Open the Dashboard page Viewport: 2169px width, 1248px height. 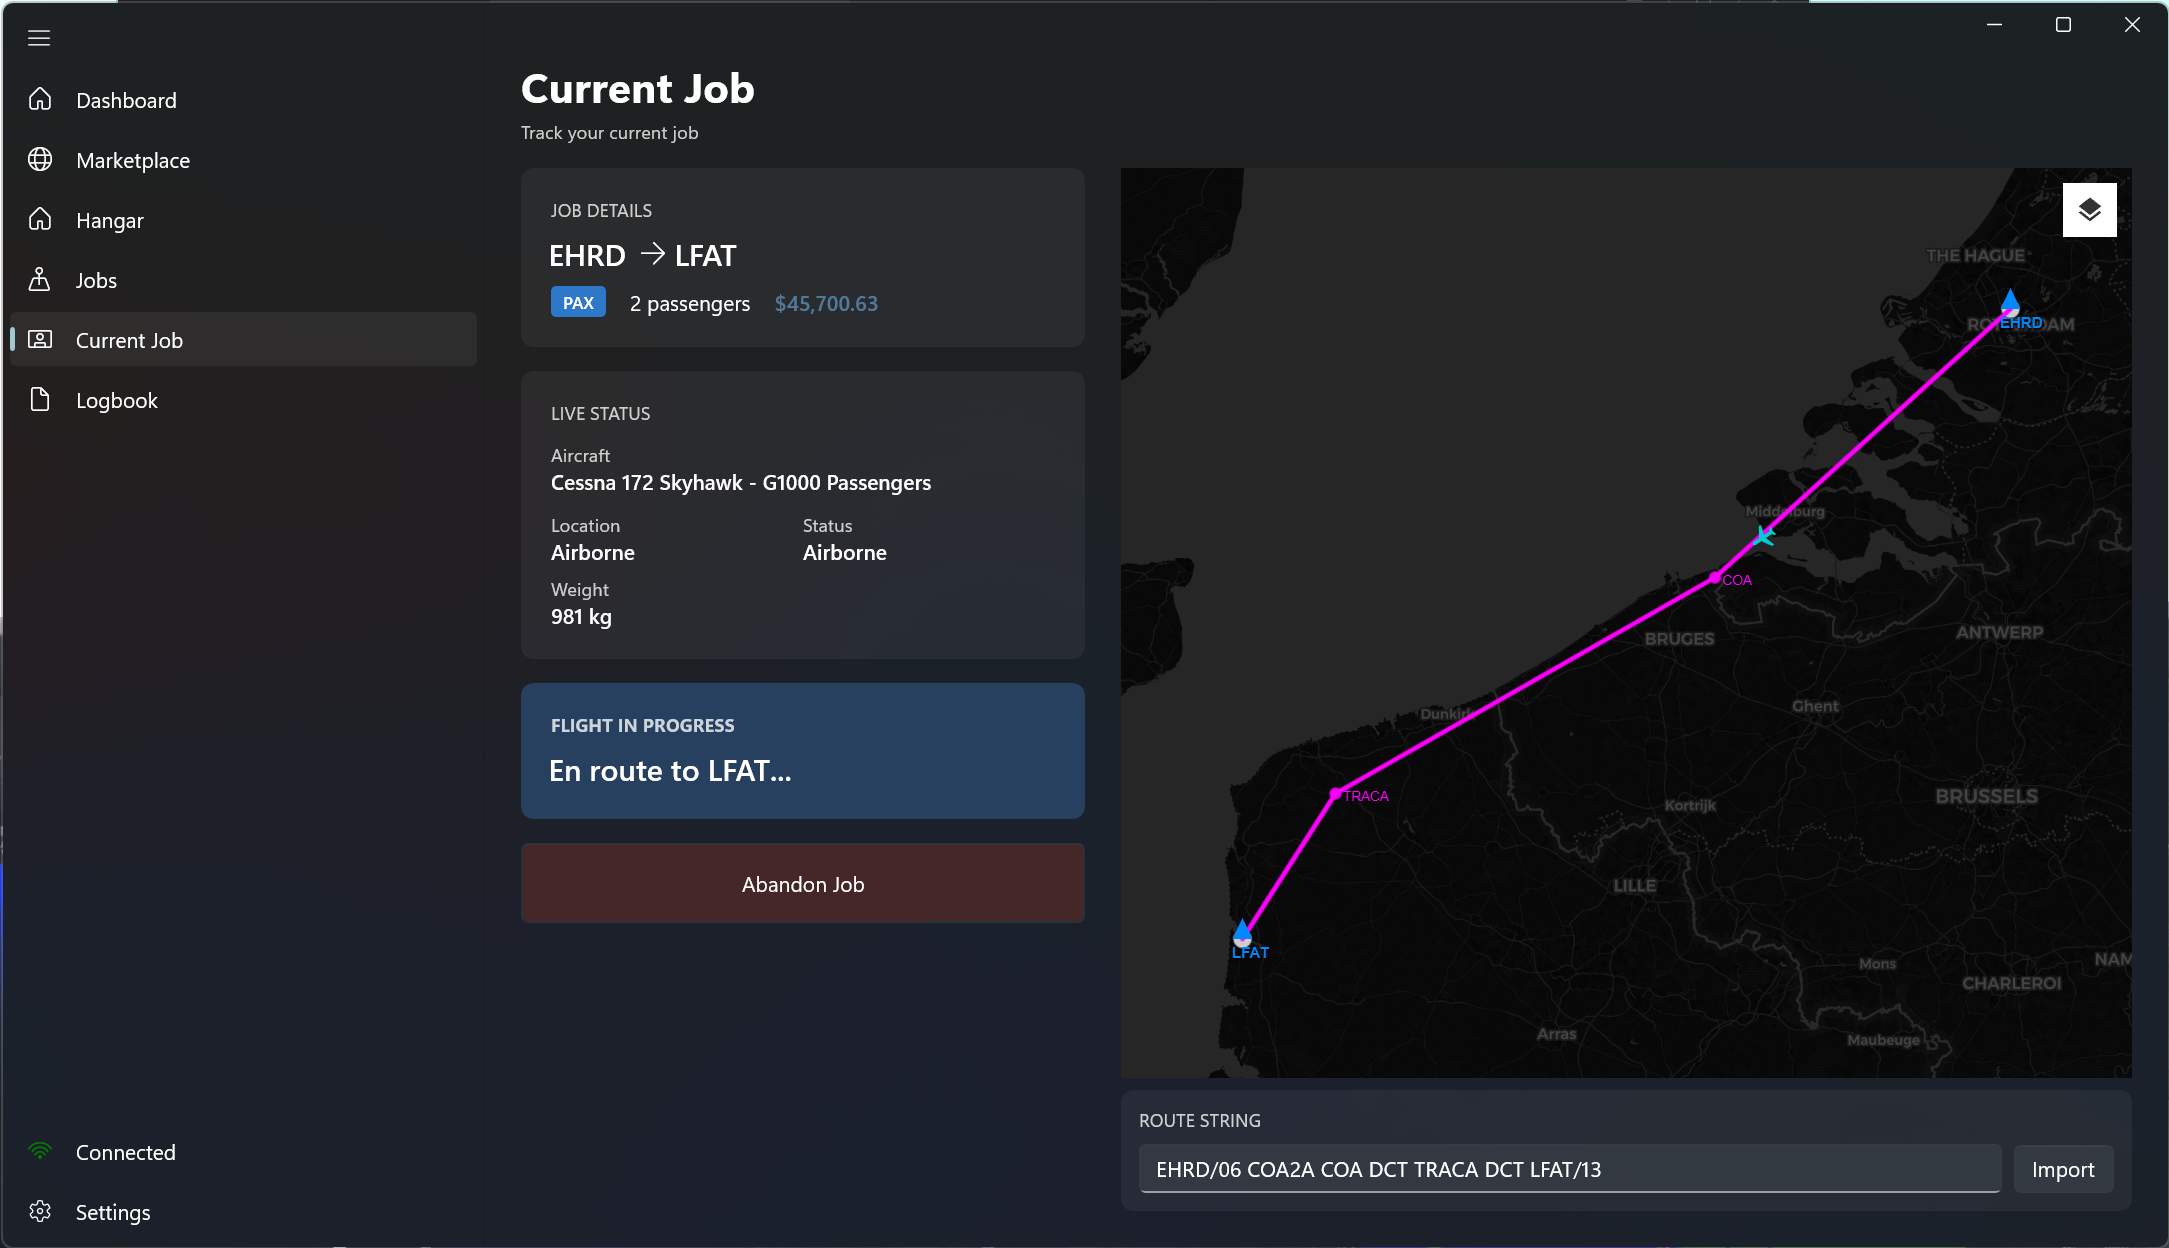pyautogui.click(x=126, y=100)
